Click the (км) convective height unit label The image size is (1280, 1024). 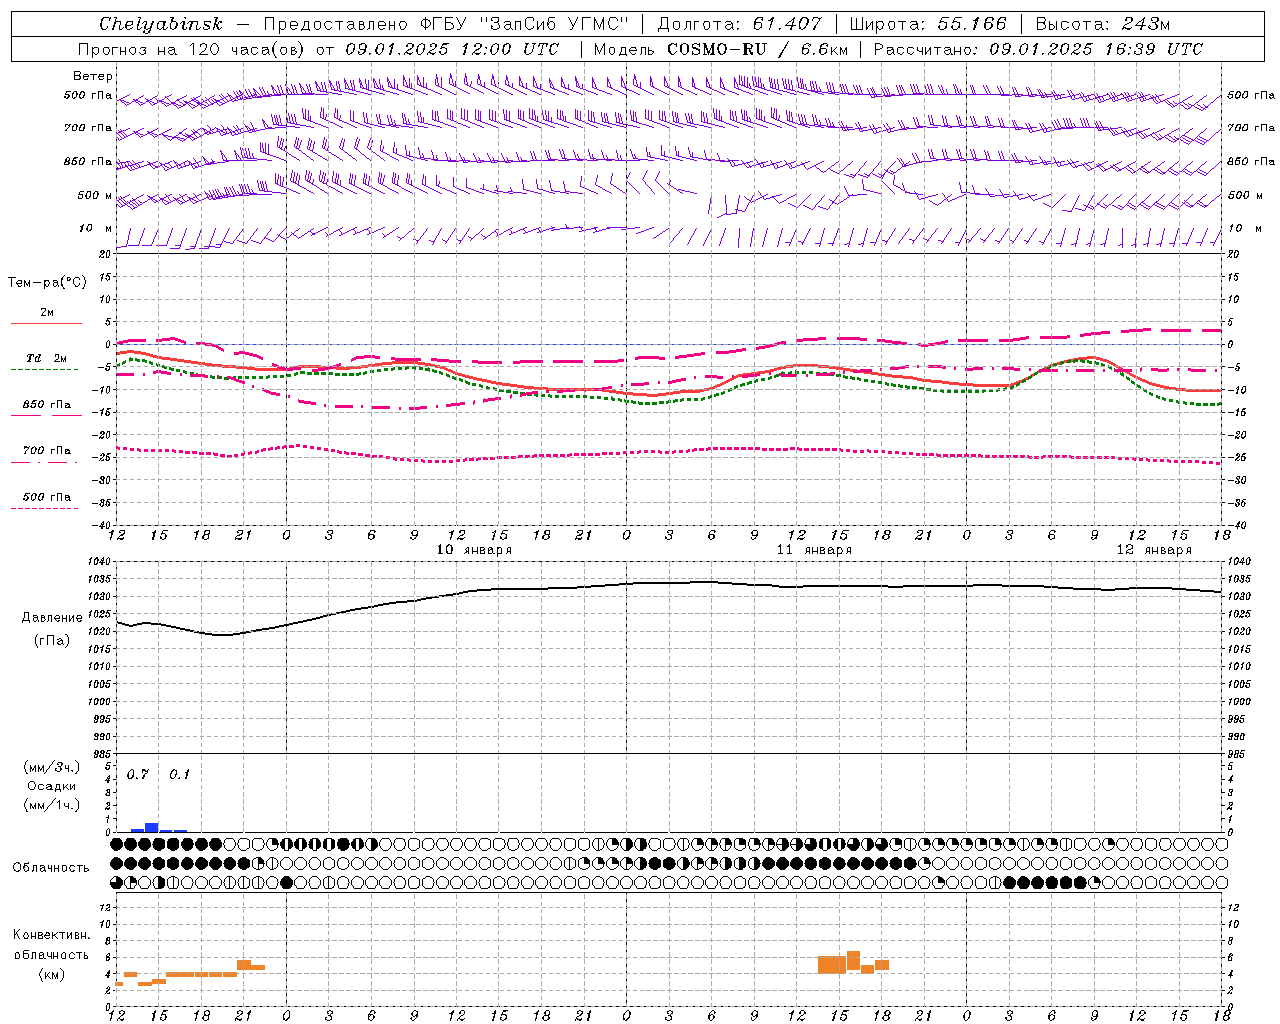coord(51,974)
